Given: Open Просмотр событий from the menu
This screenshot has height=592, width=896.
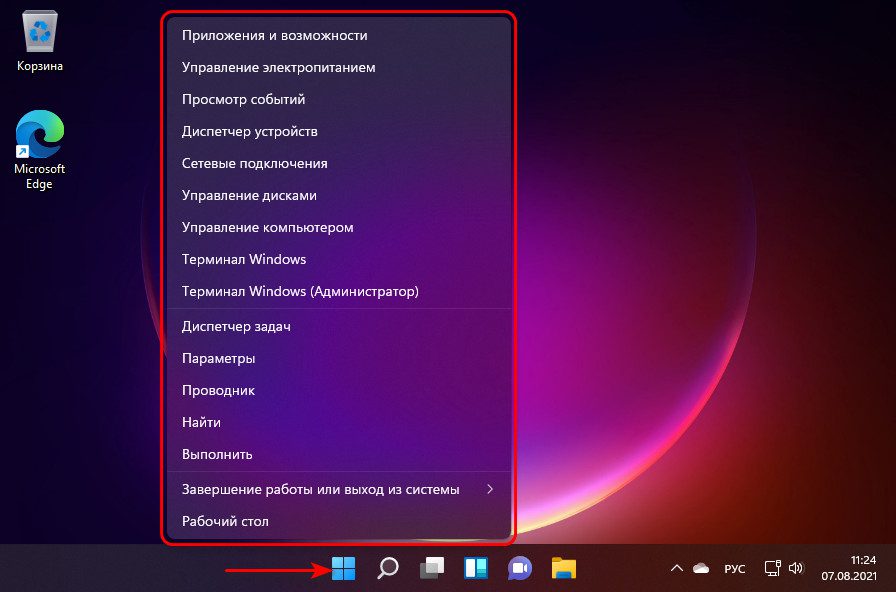Looking at the screenshot, I should click(x=339, y=99).
